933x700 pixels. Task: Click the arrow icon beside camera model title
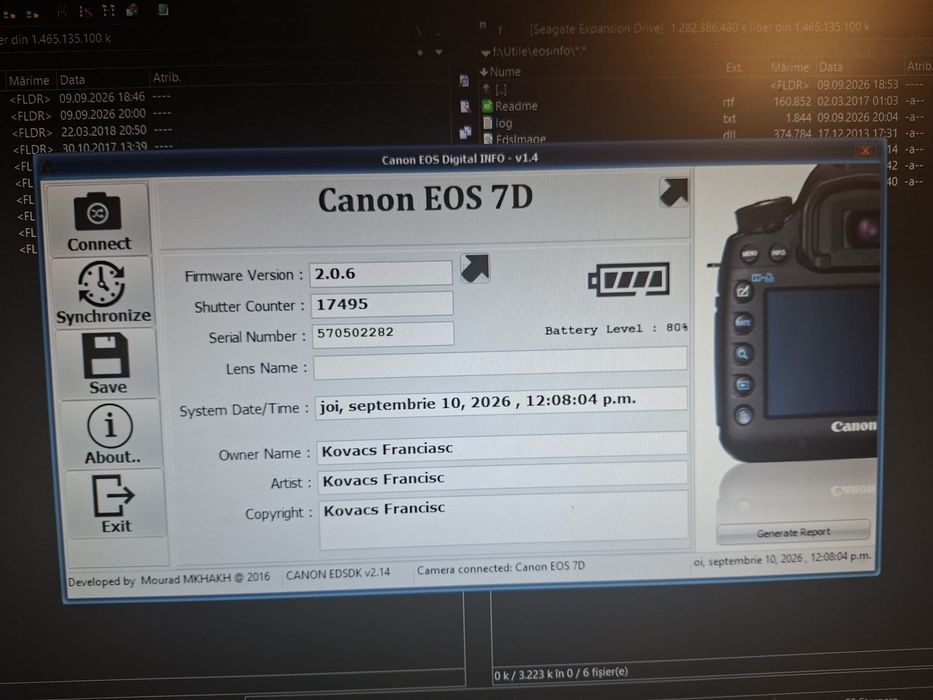coord(674,192)
